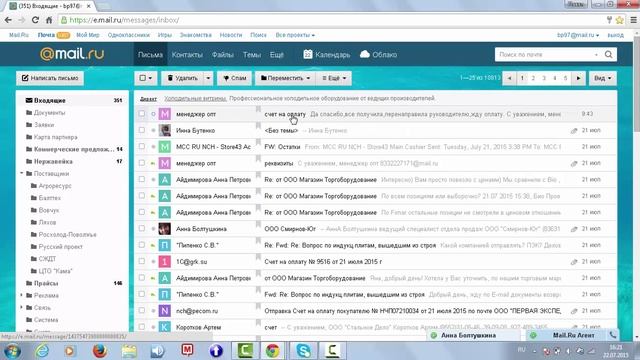The image size is (640, 360).
Task: Switch to Темы tab
Action: [251, 55]
